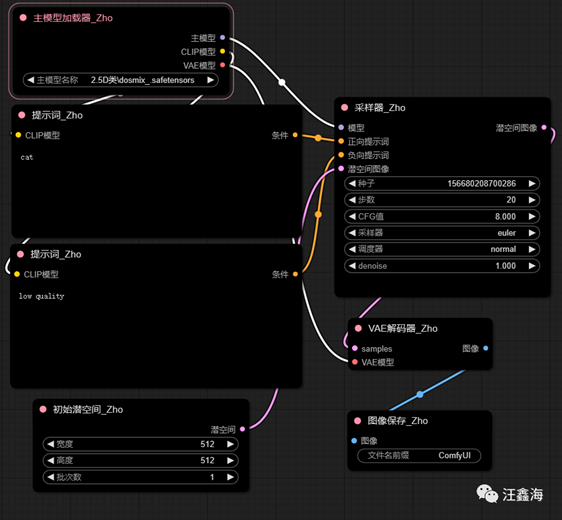Click the blue 图像 output socket on VAE解码器

pos(486,348)
